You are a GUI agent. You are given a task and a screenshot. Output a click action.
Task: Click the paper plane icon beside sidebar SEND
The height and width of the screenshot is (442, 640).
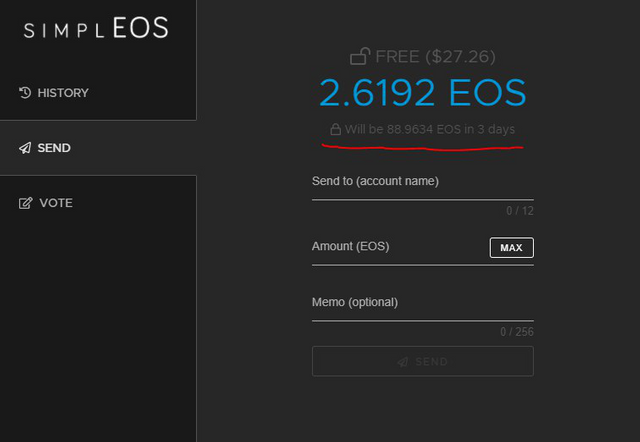click(26, 148)
